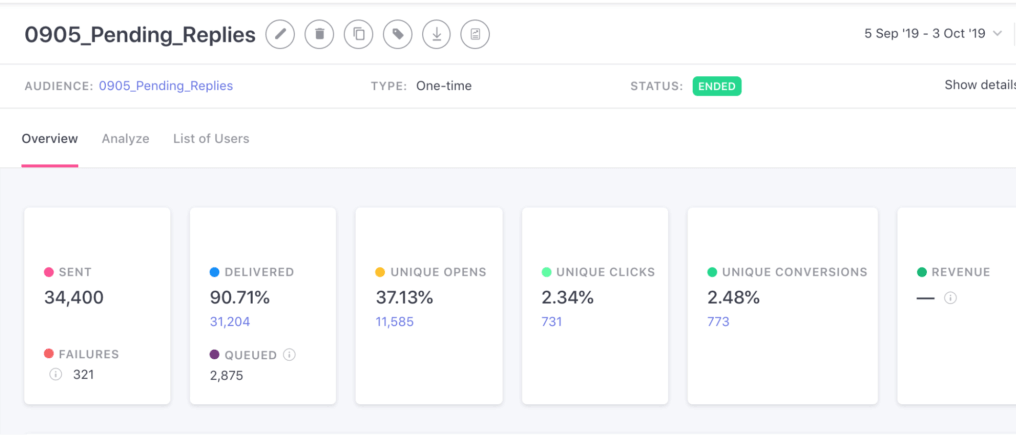
Task: Click the info icon under Revenue
Action: (x=950, y=298)
